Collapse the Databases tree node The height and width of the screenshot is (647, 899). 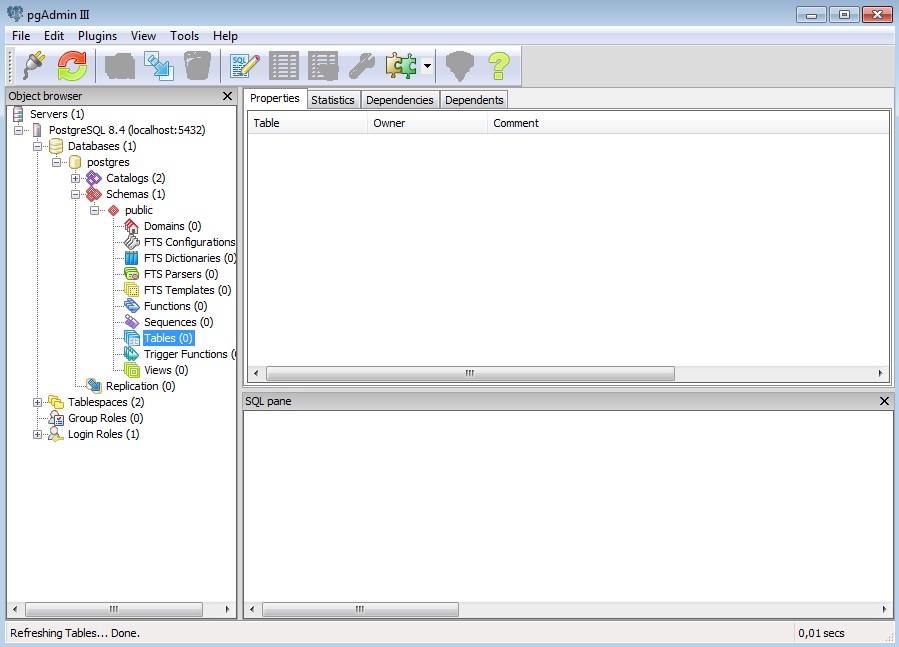click(x=38, y=146)
